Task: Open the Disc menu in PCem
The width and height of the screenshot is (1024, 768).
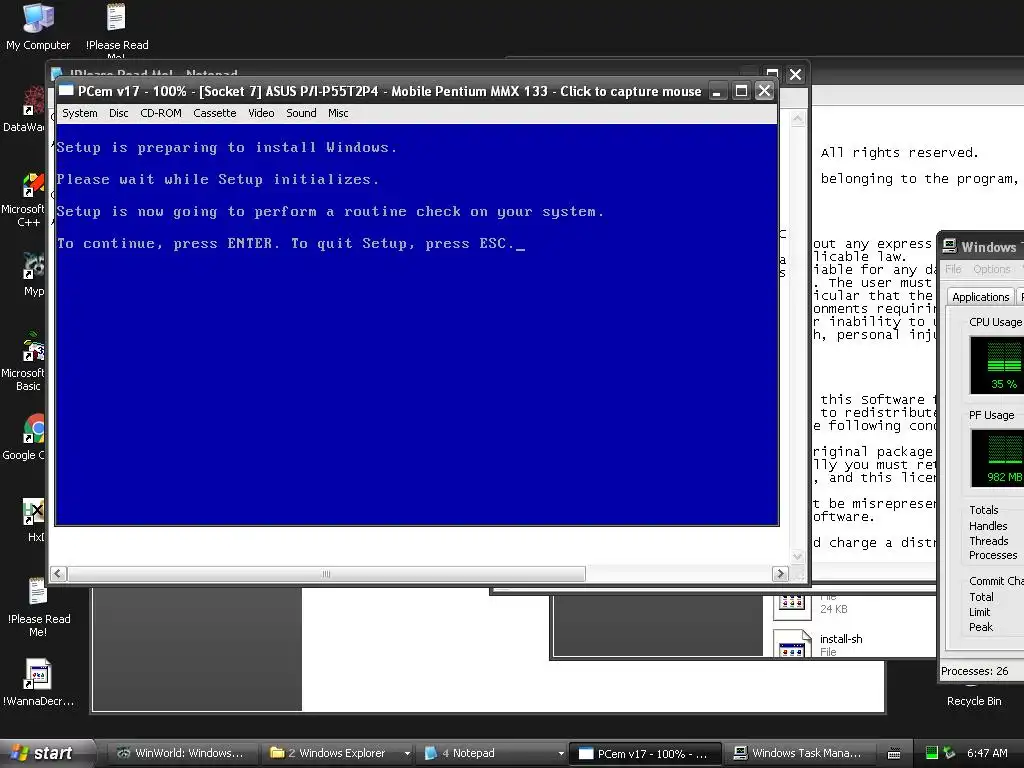Action: click(x=118, y=113)
